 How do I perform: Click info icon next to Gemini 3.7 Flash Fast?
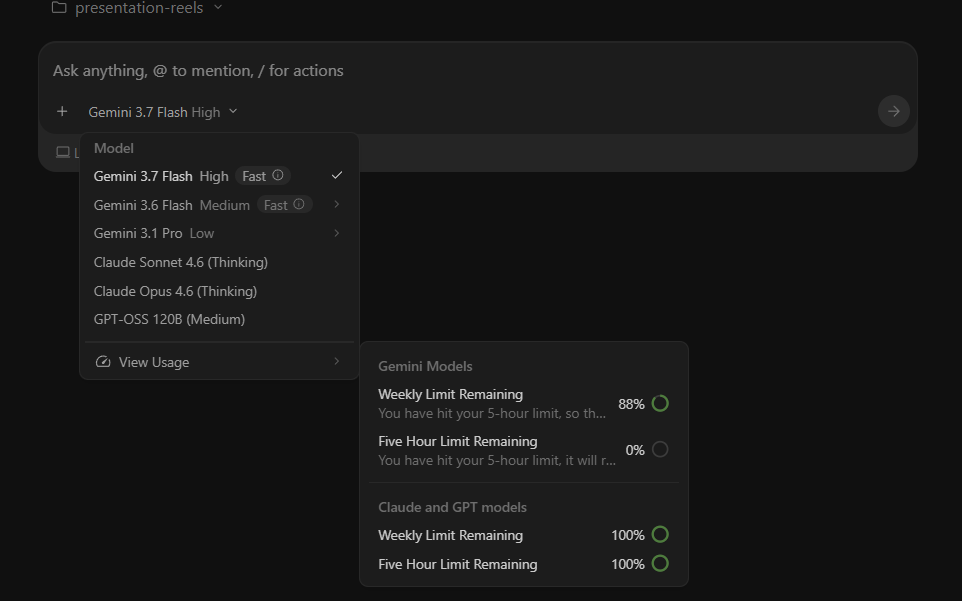click(278, 175)
